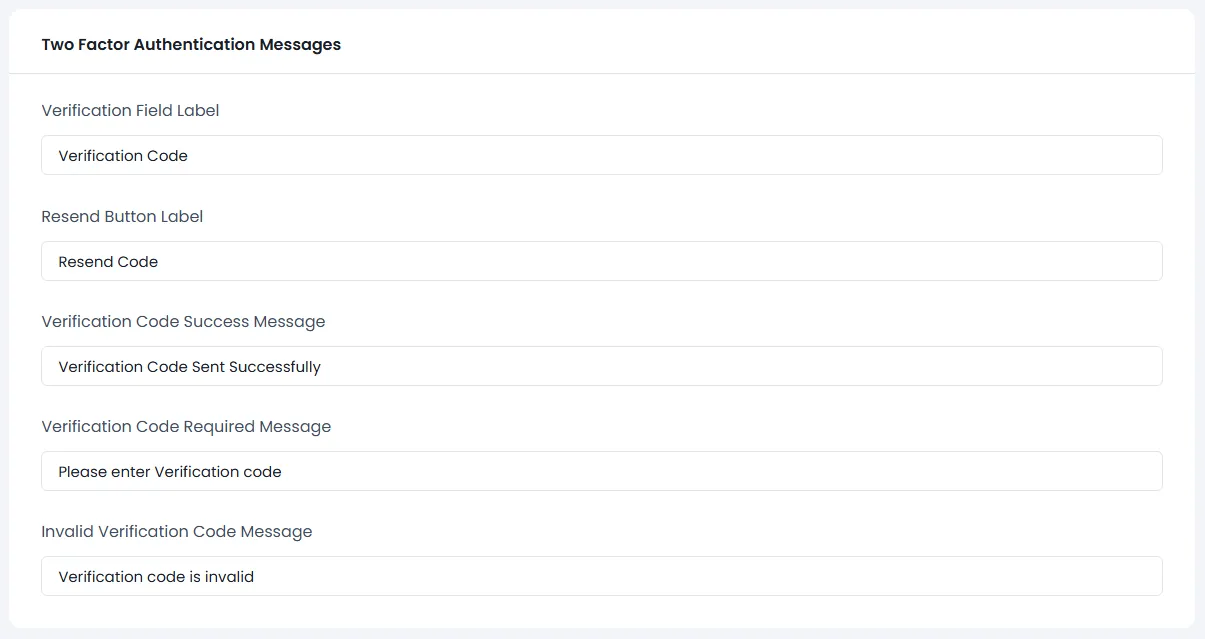Click the Verification Code Required Message input
This screenshot has width=1205, height=639.
click(601, 471)
